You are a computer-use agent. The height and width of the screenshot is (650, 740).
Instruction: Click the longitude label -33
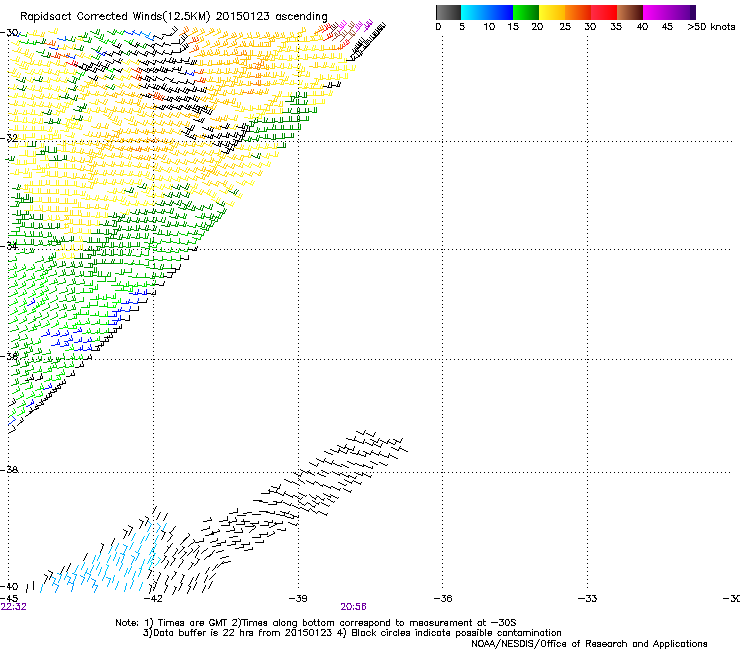pyautogui.click(x=588, y=599)
